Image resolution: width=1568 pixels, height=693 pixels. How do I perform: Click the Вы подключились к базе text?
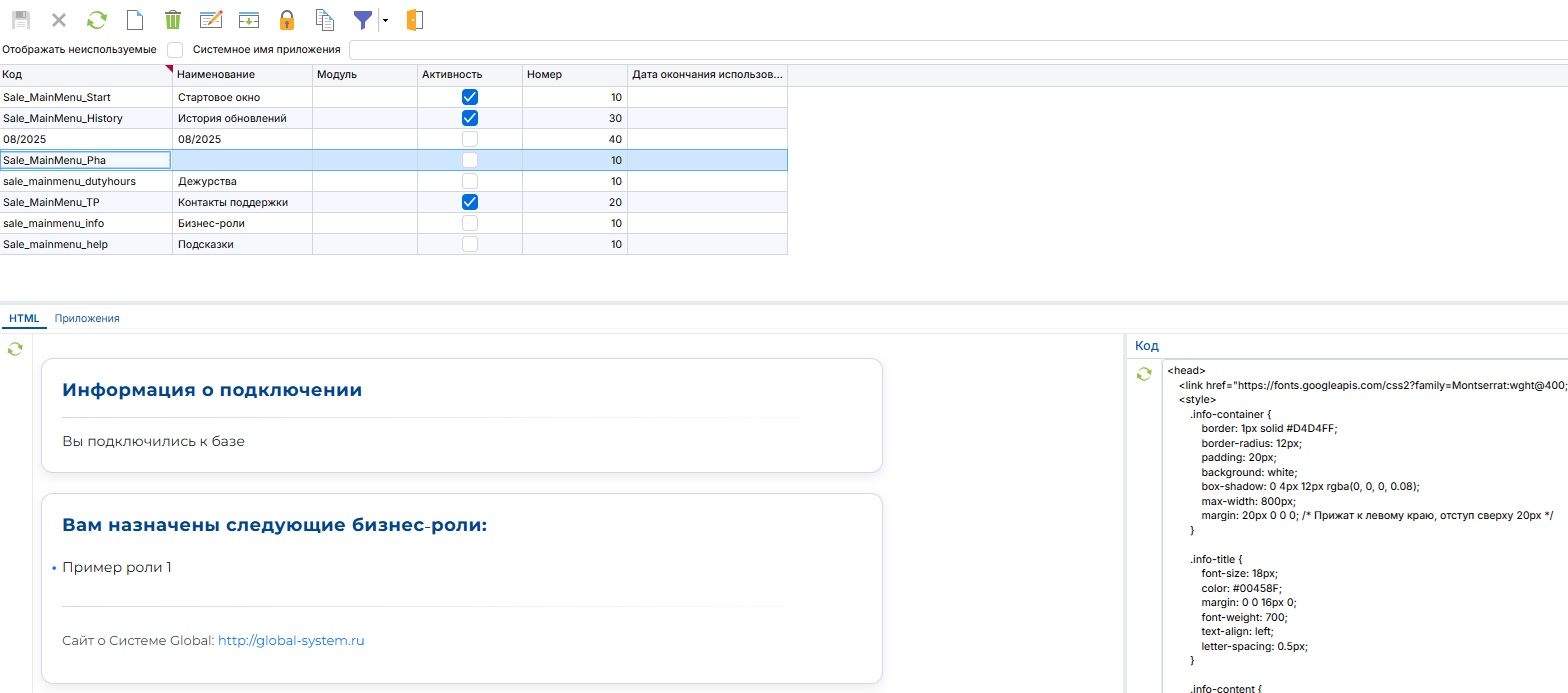coord(153,441)
